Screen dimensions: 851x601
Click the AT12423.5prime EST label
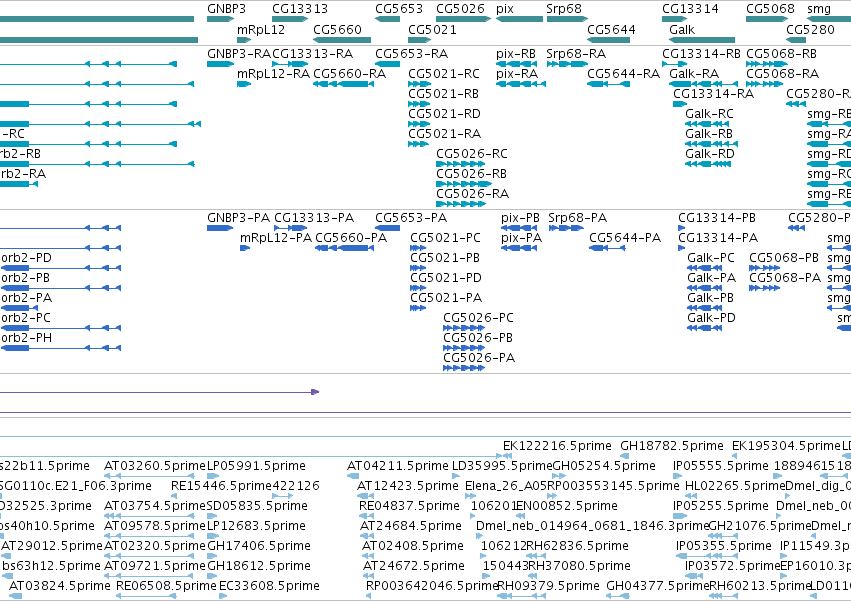408,486
